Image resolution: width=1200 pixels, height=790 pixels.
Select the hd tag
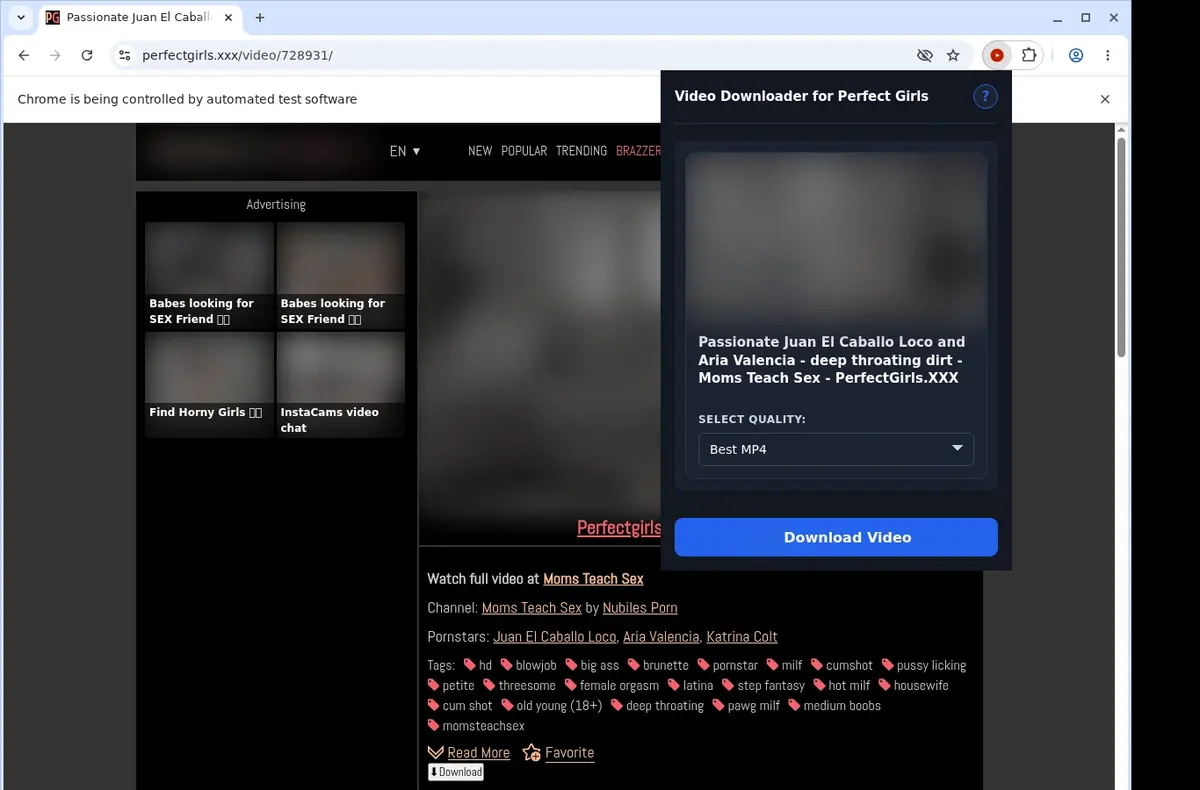478,665
